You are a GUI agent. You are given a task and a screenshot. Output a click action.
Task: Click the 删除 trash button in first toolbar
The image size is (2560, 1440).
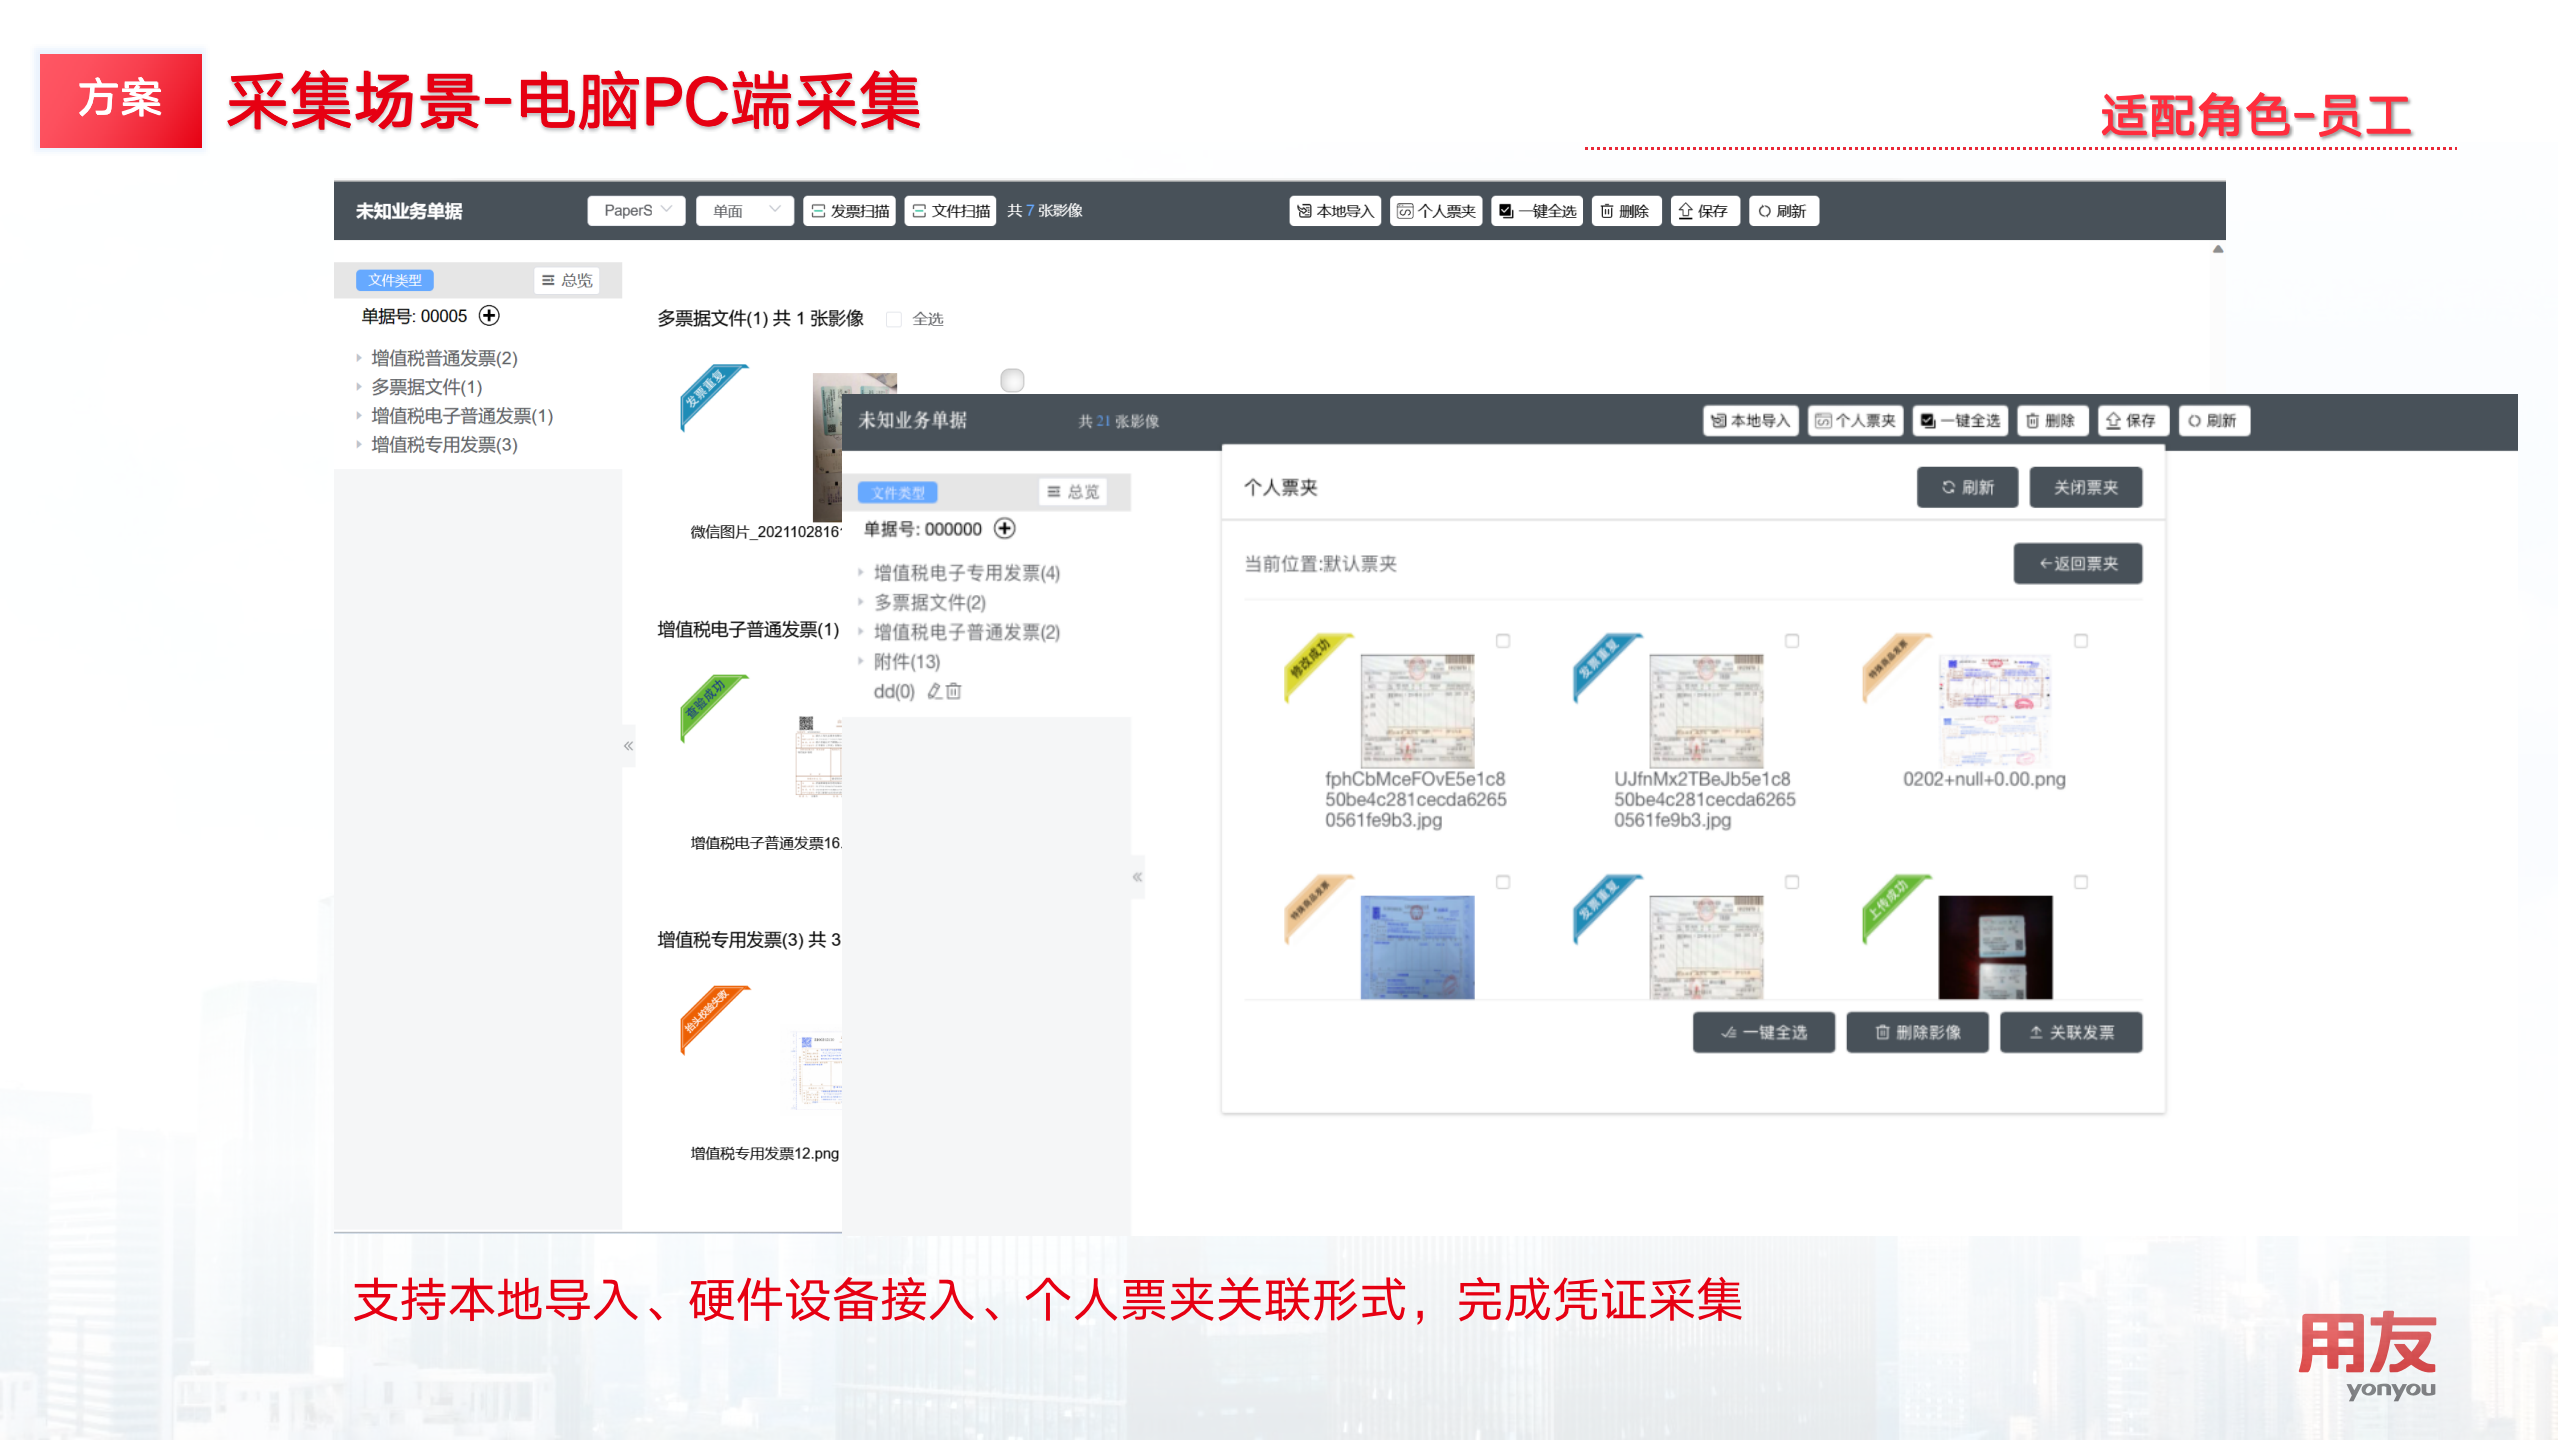click(x=1625, y=211)
